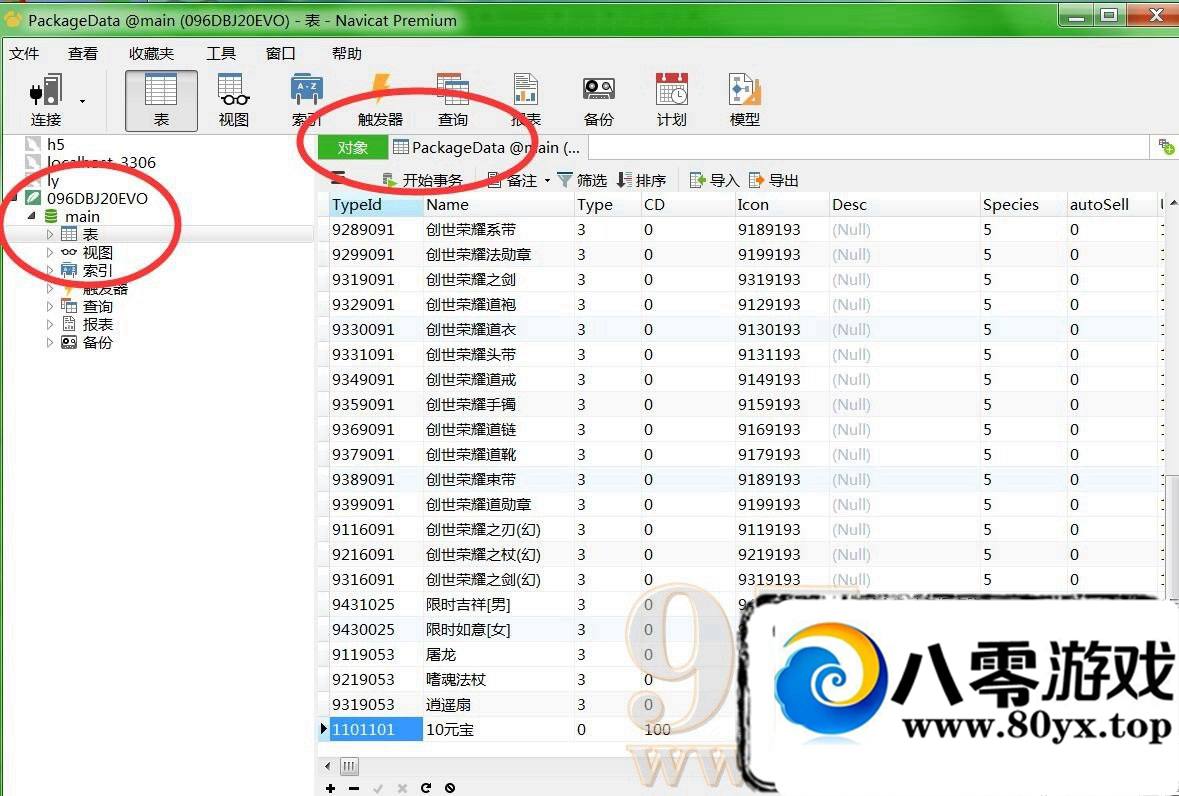Expand the 备份 node in tree

pyautogui.click(x=50, y=342)
